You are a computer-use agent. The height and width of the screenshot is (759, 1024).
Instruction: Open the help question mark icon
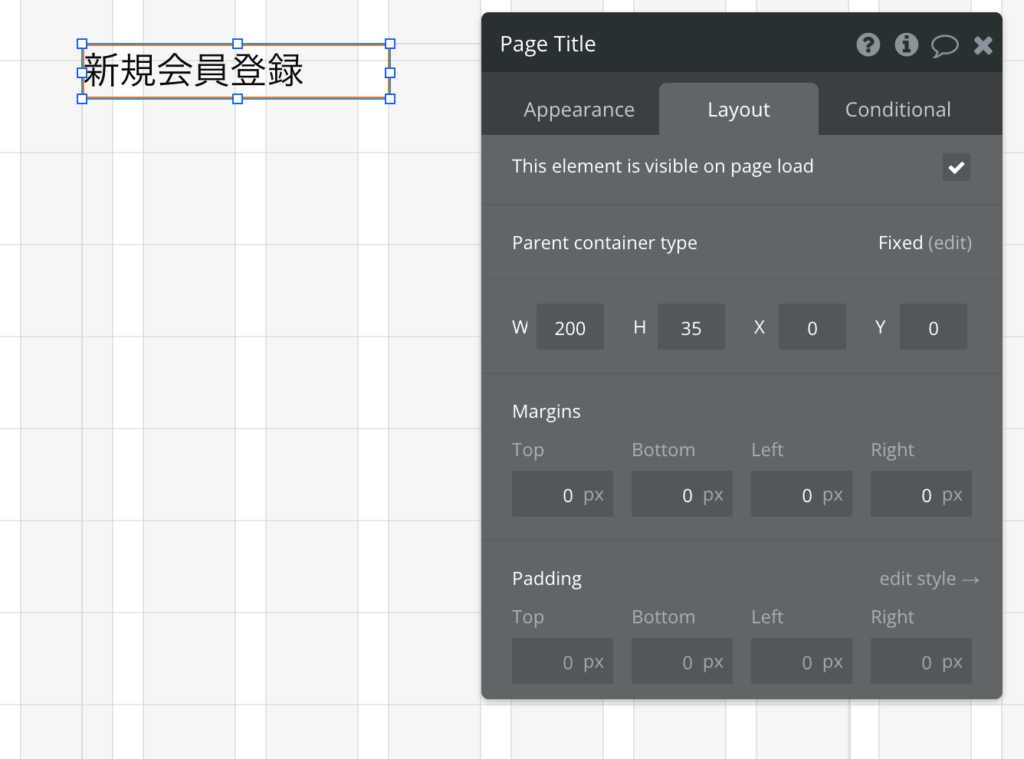coord(868,44)
